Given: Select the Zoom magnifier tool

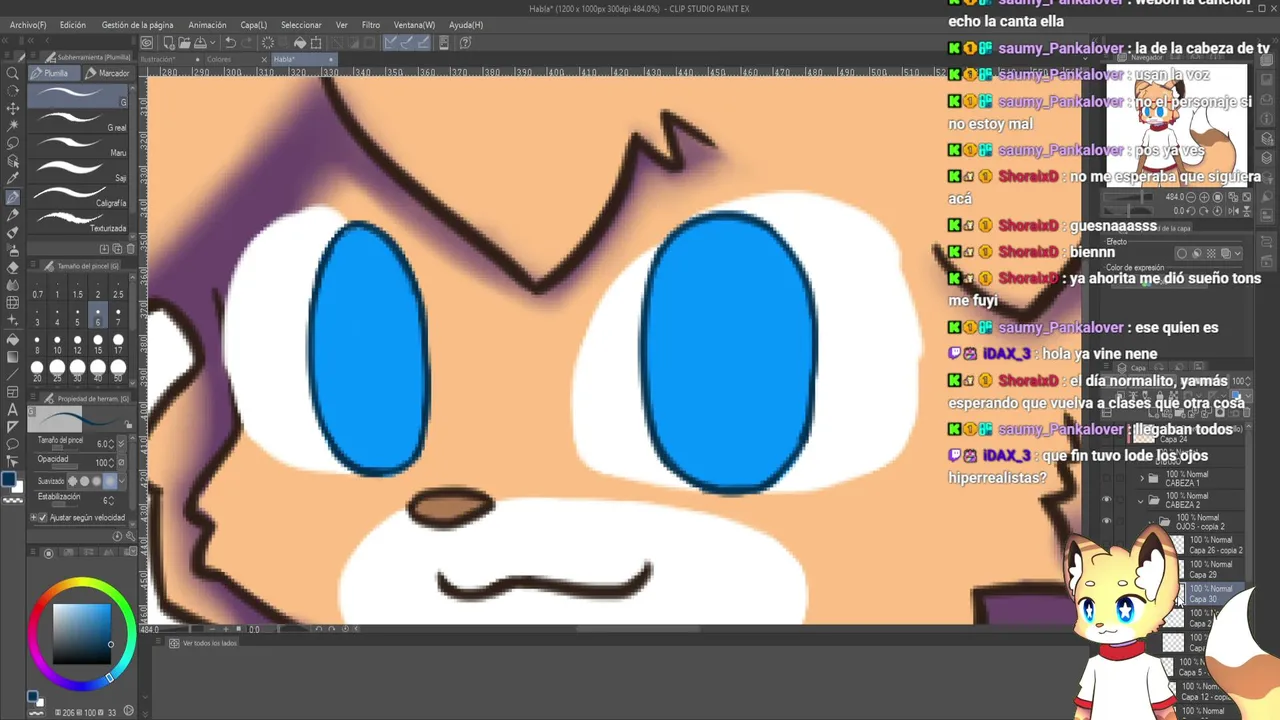Looking at the screenshot, I should 13,73.
